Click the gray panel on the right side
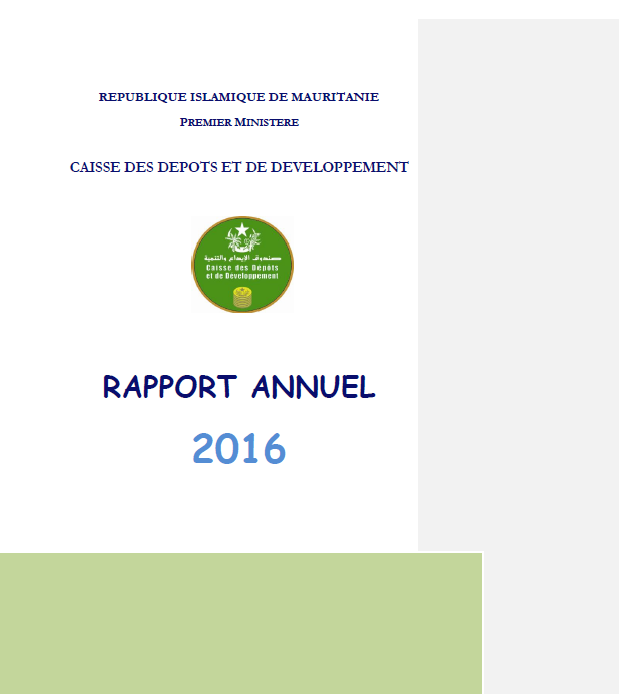Viewport: 619px width, 694px height. pyautogui.click(x=518, y=280)
